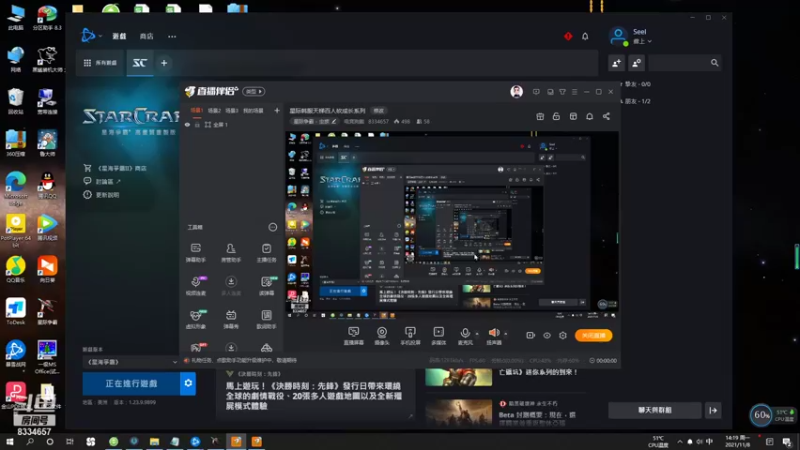800x450 pixels.
Task: Open Battle.net logo dropdown menu
Action: [91, 36]
